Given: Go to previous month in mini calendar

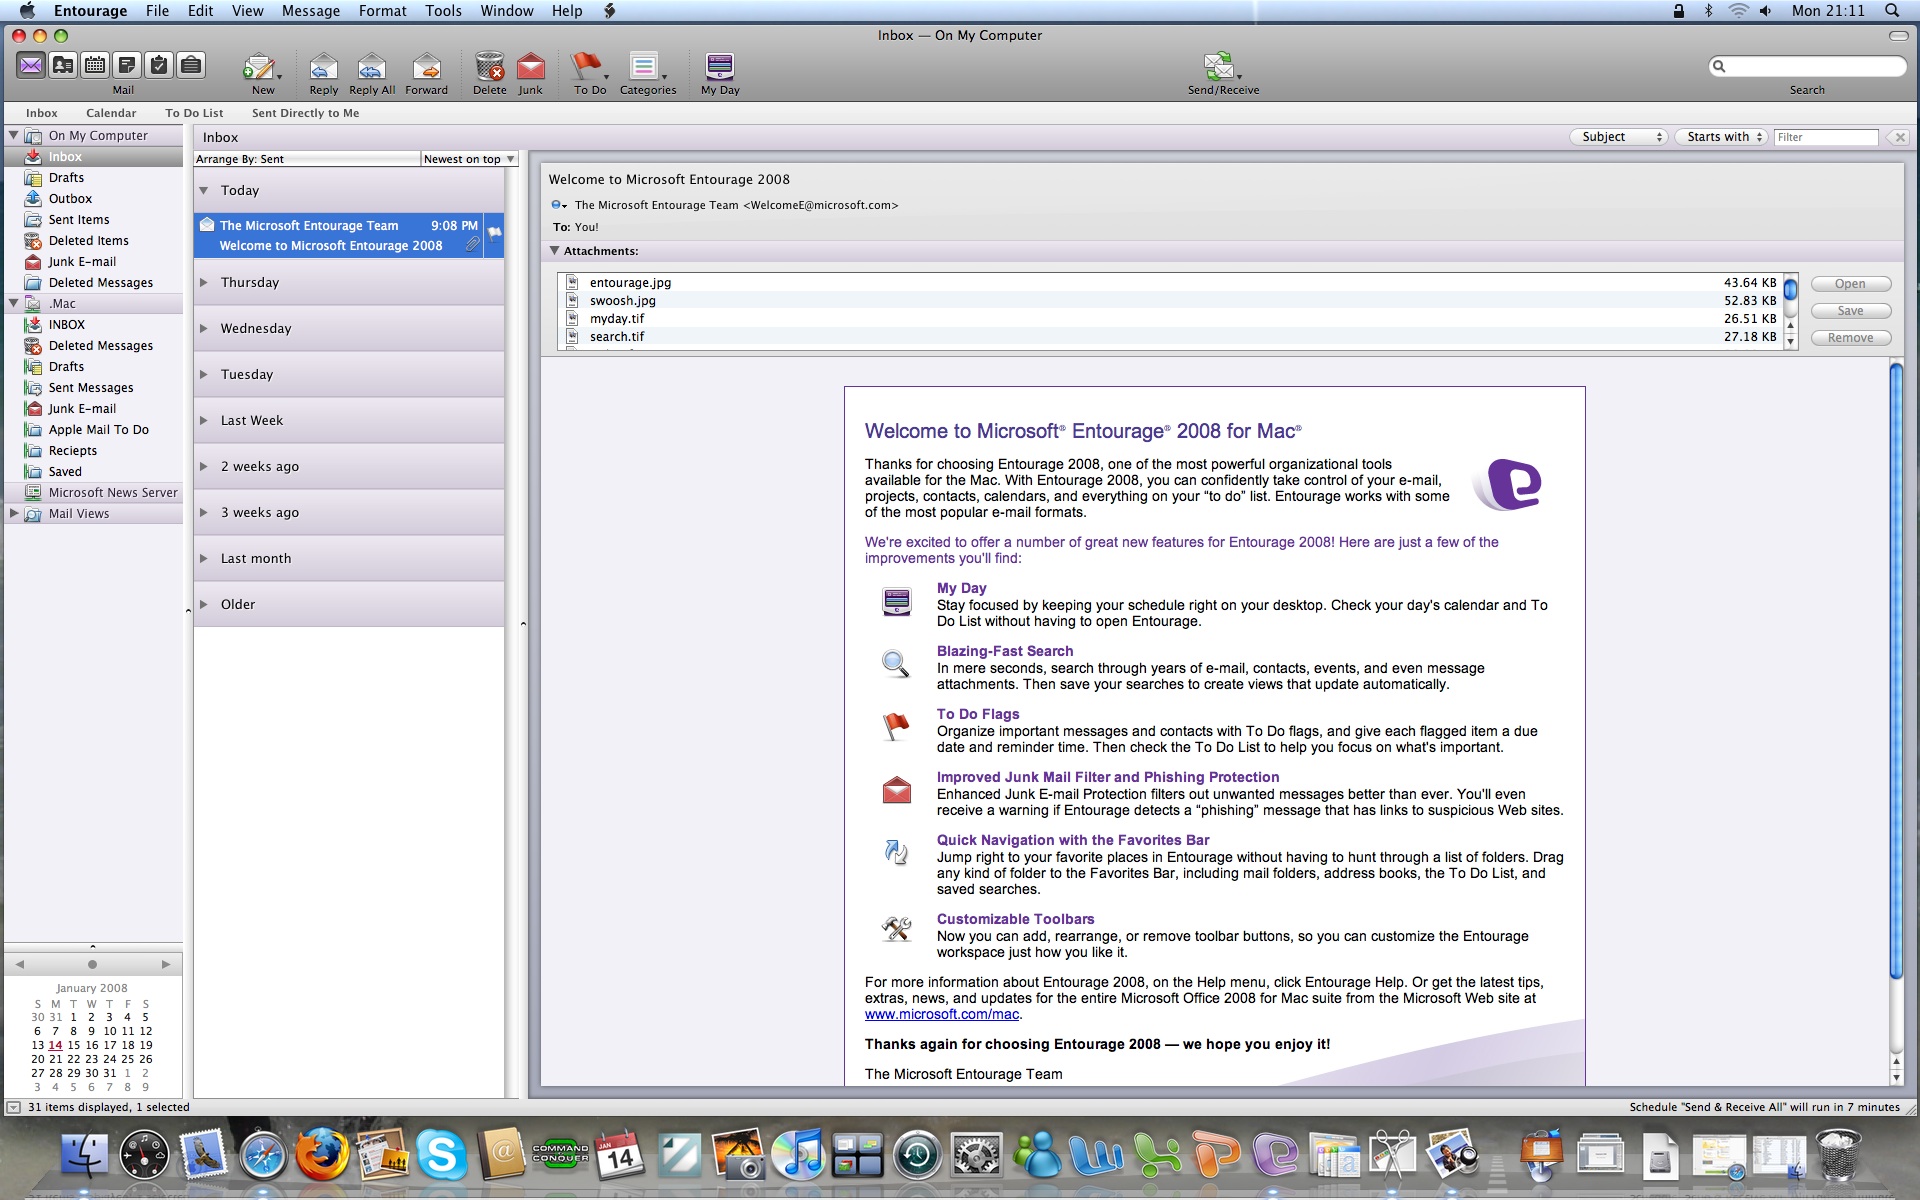Looking at the screenshot, I should click(20, 964).
